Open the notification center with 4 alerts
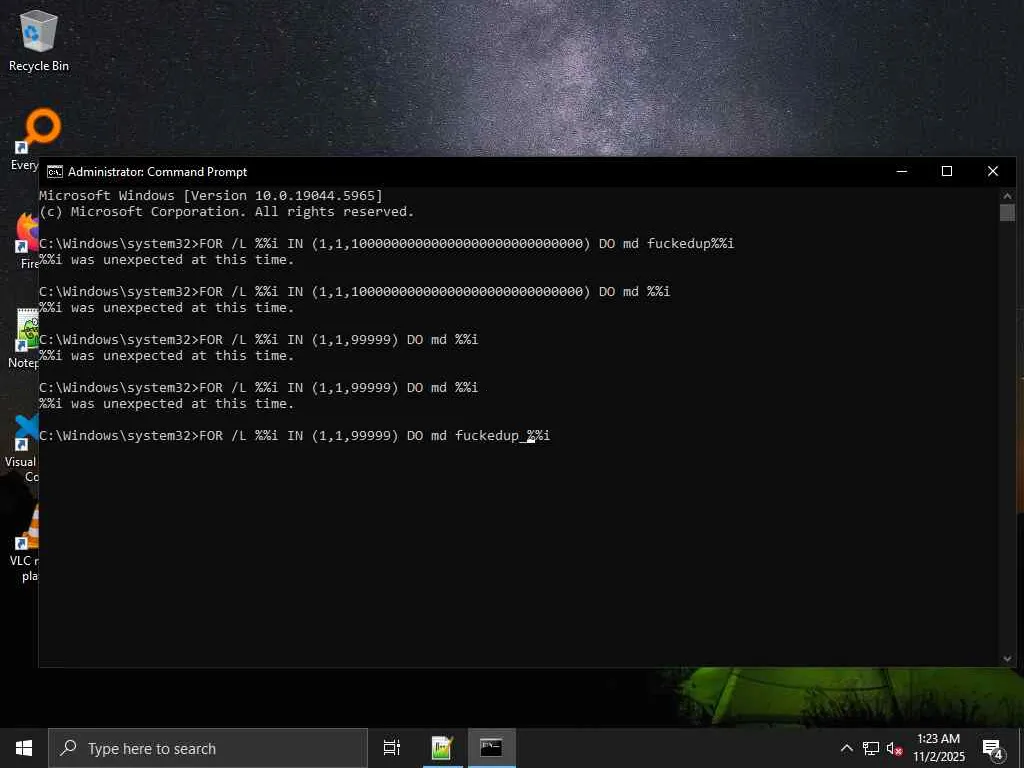The width and height of the screenshot is (1024, 768). 992,748
